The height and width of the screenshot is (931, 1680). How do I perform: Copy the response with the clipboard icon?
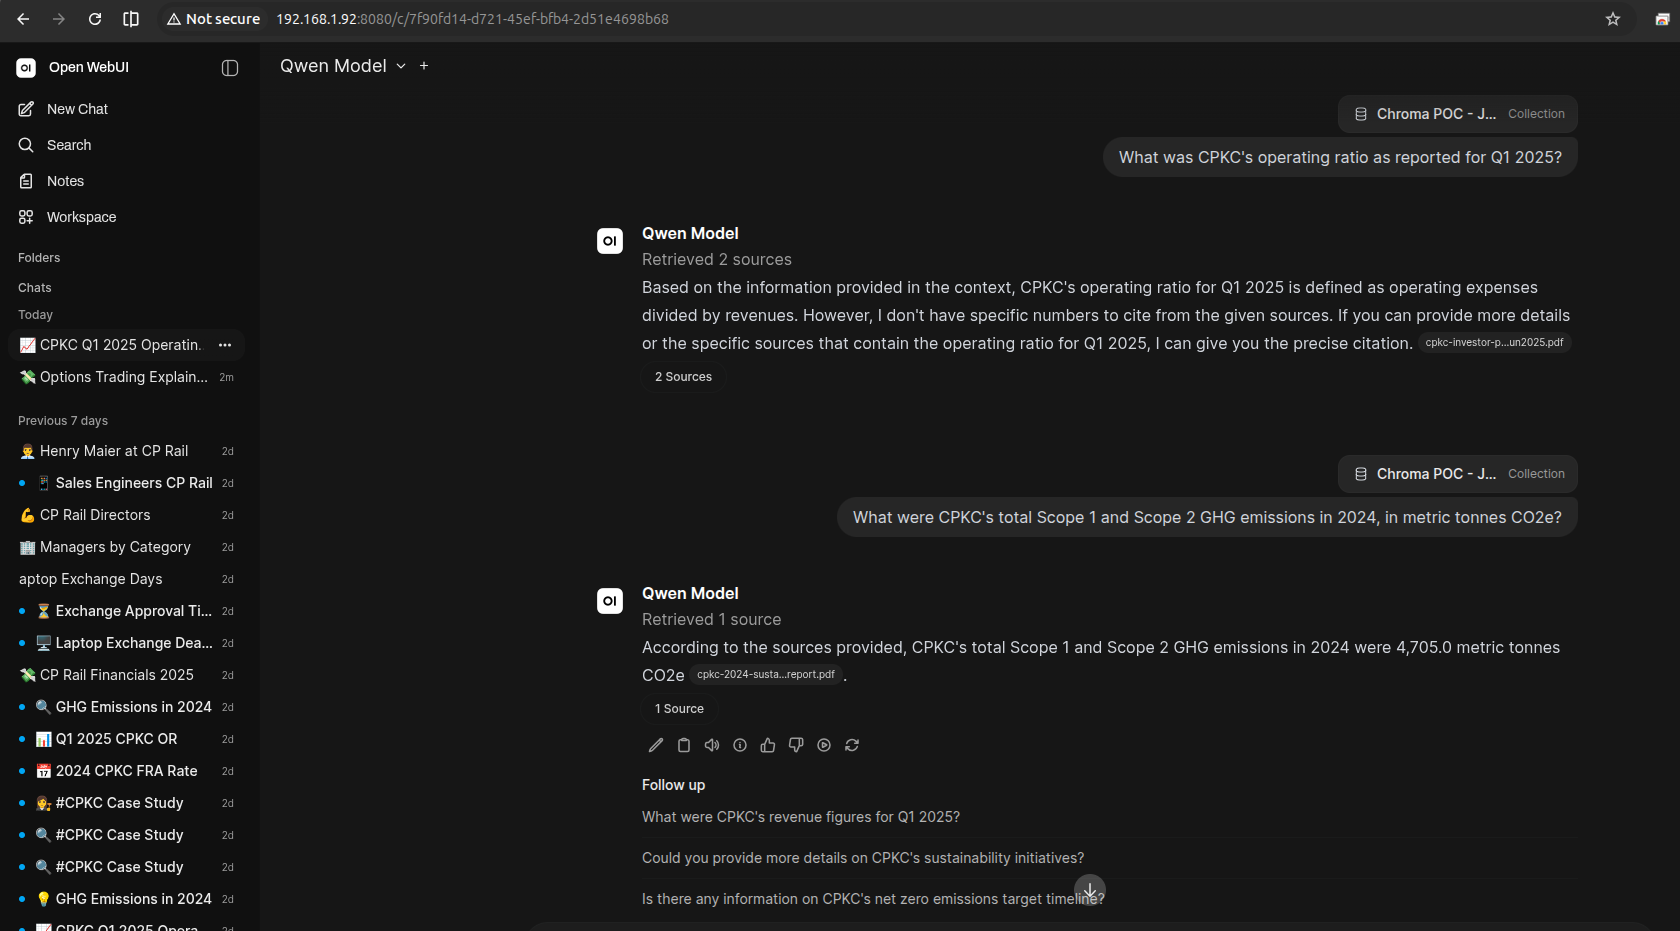point(684,745)
